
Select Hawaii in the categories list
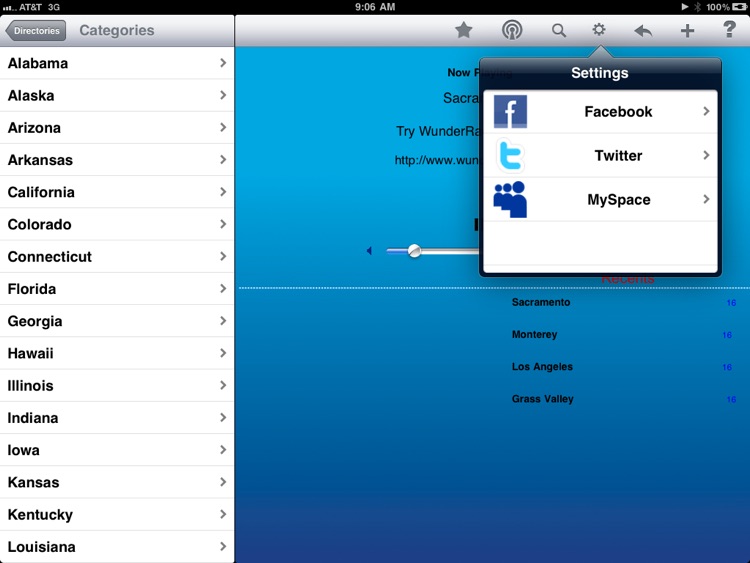(x=117, y=353)
